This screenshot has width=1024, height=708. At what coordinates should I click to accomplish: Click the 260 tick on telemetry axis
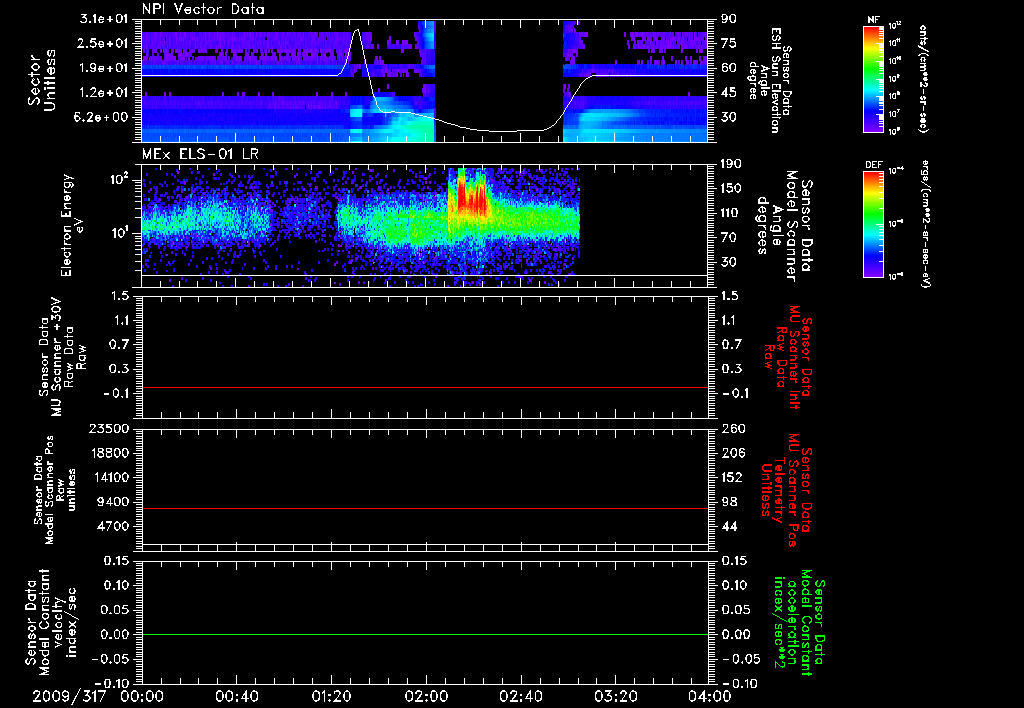(732, 428)
